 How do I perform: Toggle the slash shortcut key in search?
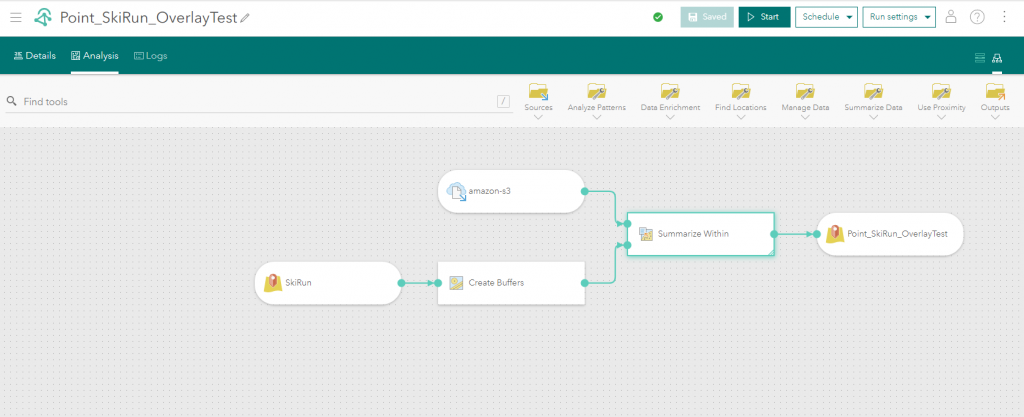503,101
